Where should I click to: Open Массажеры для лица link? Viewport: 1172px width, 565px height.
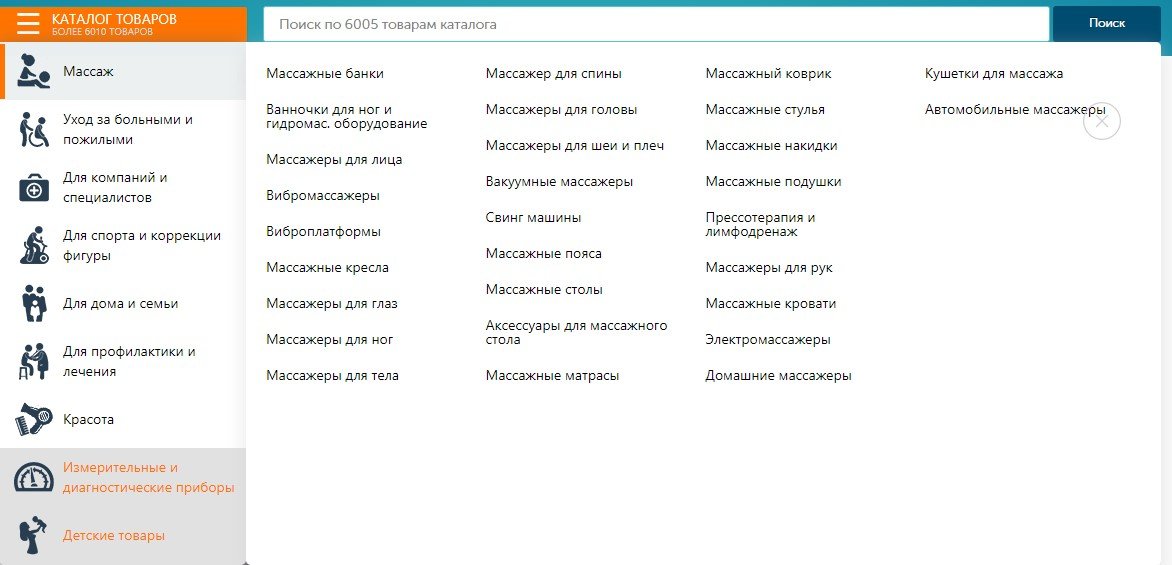coord(334,159)
